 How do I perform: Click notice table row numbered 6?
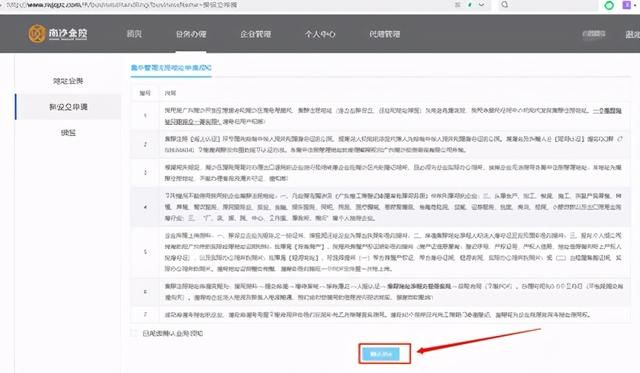[x=380, y=292]
